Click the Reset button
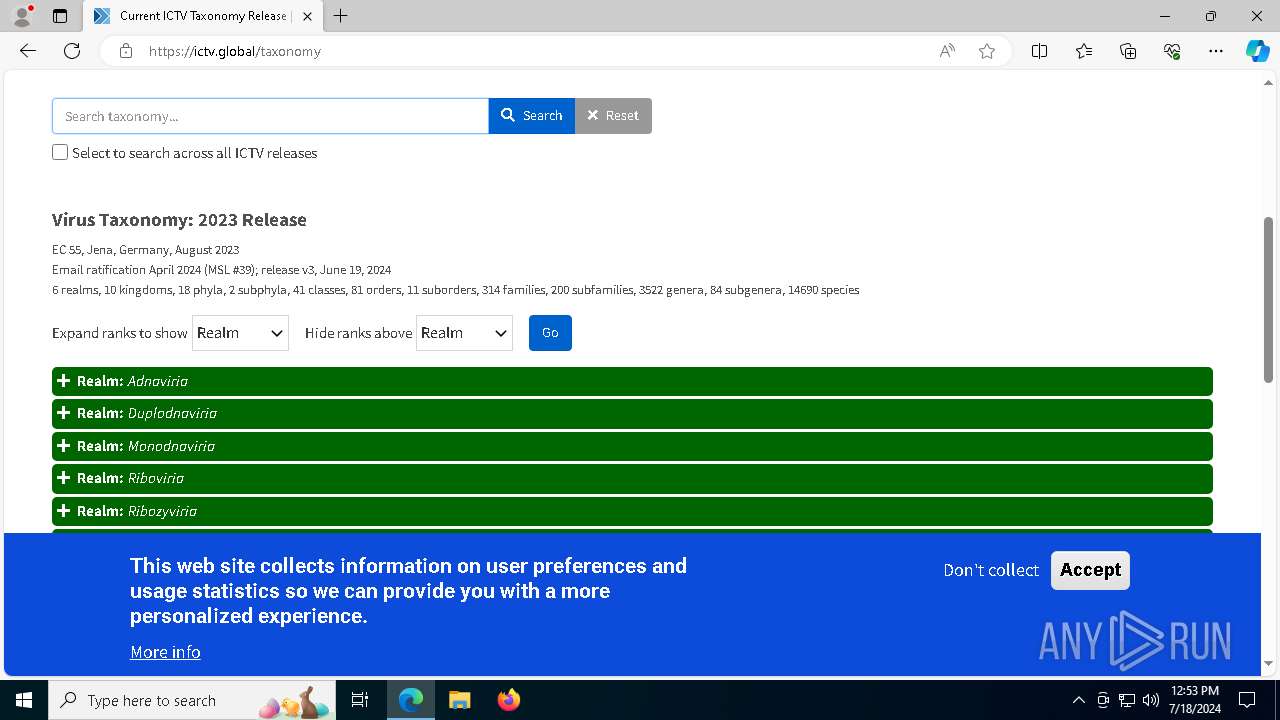Image resolution: width=1280 pixels, height=720 pixels. point(613,116)
